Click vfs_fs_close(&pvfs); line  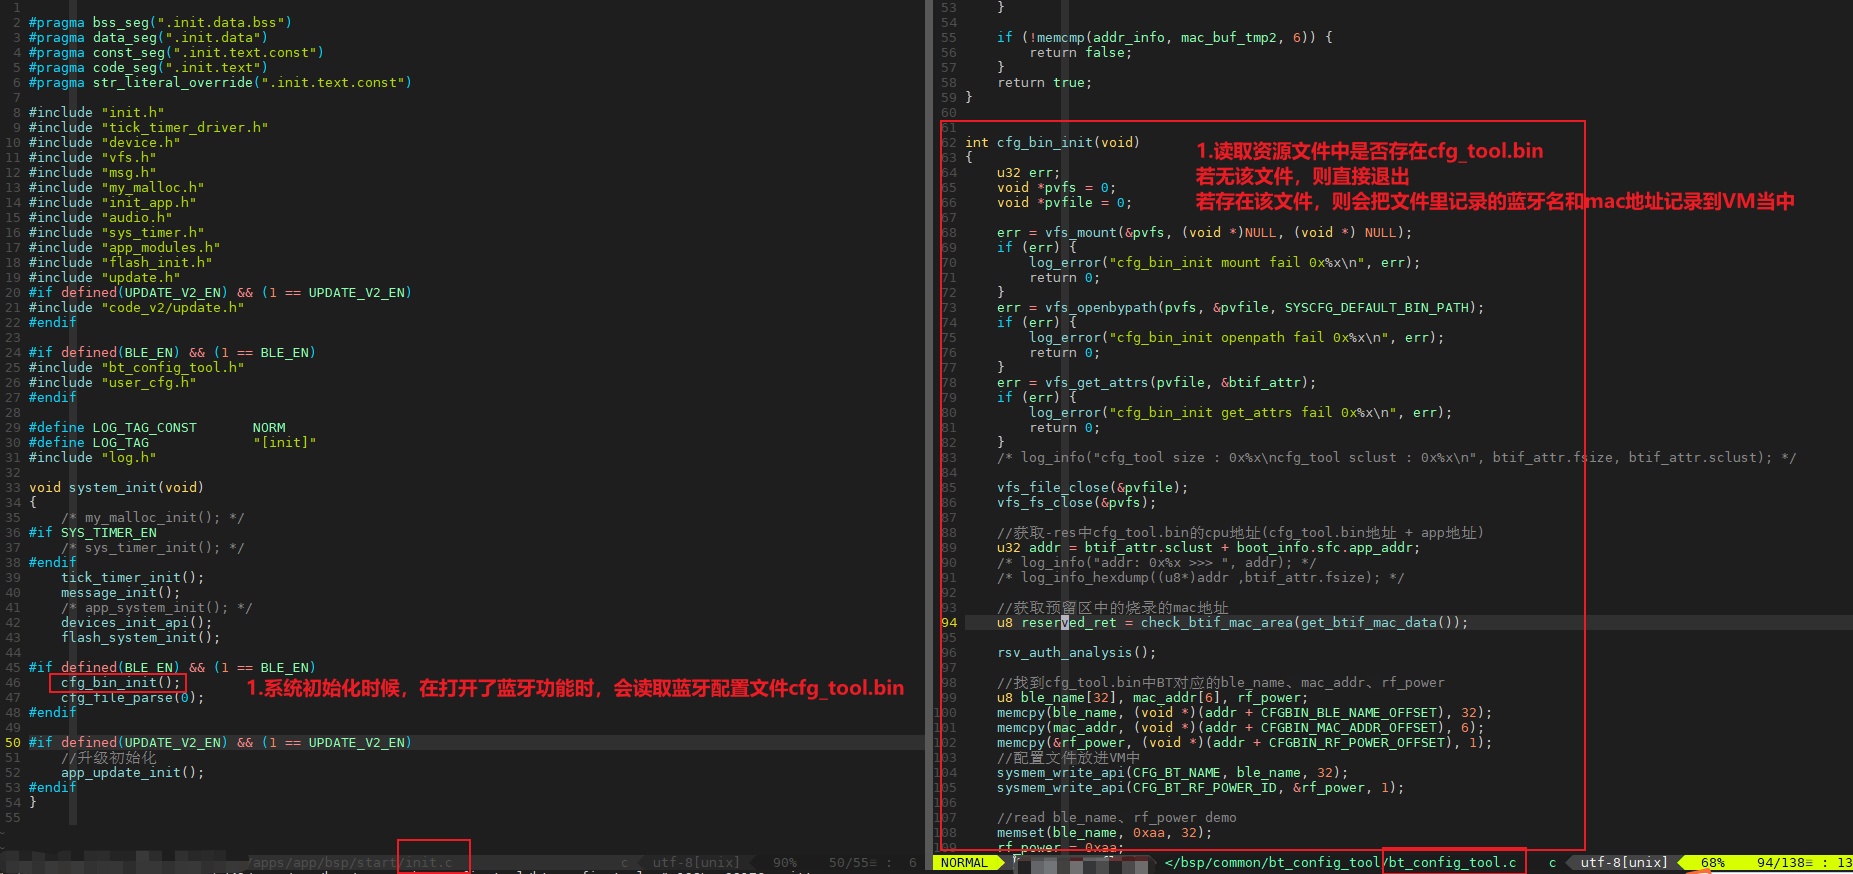1076,502
